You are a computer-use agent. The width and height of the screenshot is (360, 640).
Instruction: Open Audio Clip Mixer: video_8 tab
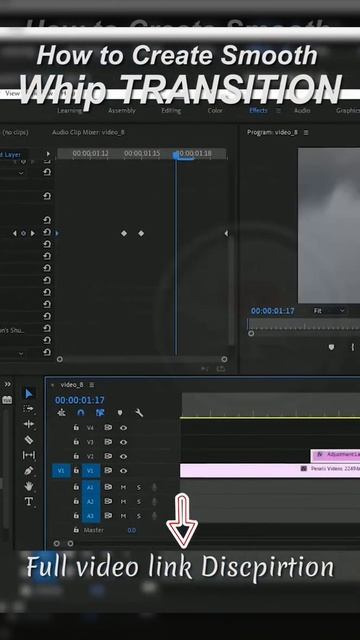(88, 132)
